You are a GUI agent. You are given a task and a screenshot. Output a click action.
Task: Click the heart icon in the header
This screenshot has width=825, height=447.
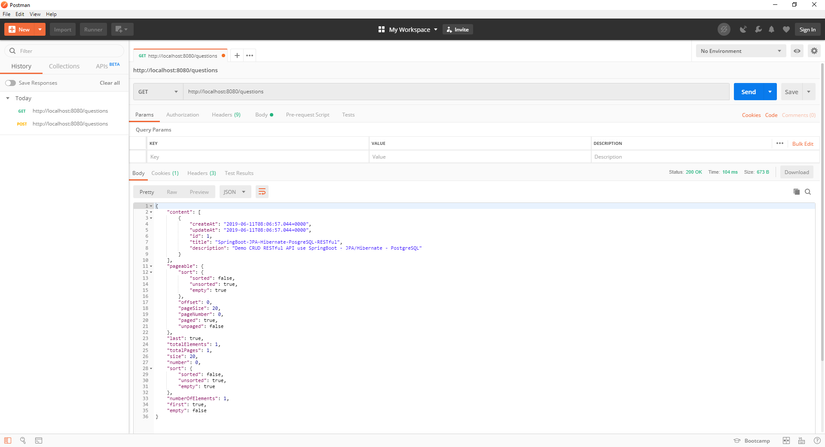[786, 29]
